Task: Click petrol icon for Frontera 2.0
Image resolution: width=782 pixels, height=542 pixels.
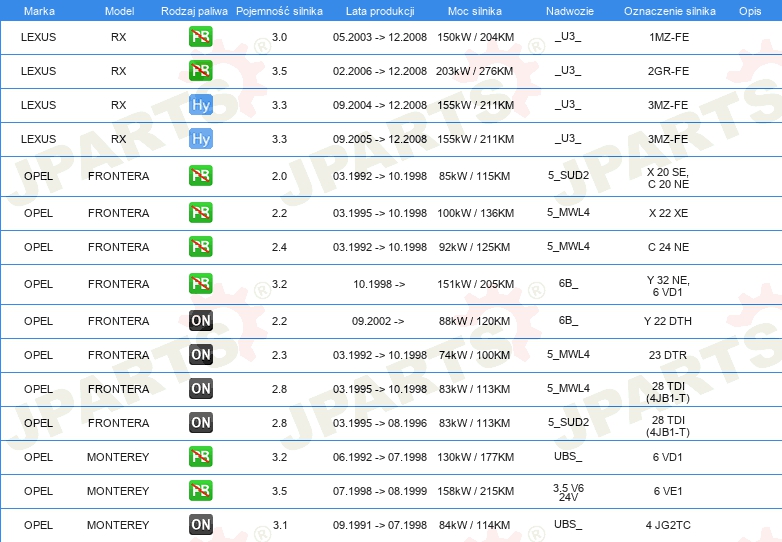Action: click(x=200, y=176)
